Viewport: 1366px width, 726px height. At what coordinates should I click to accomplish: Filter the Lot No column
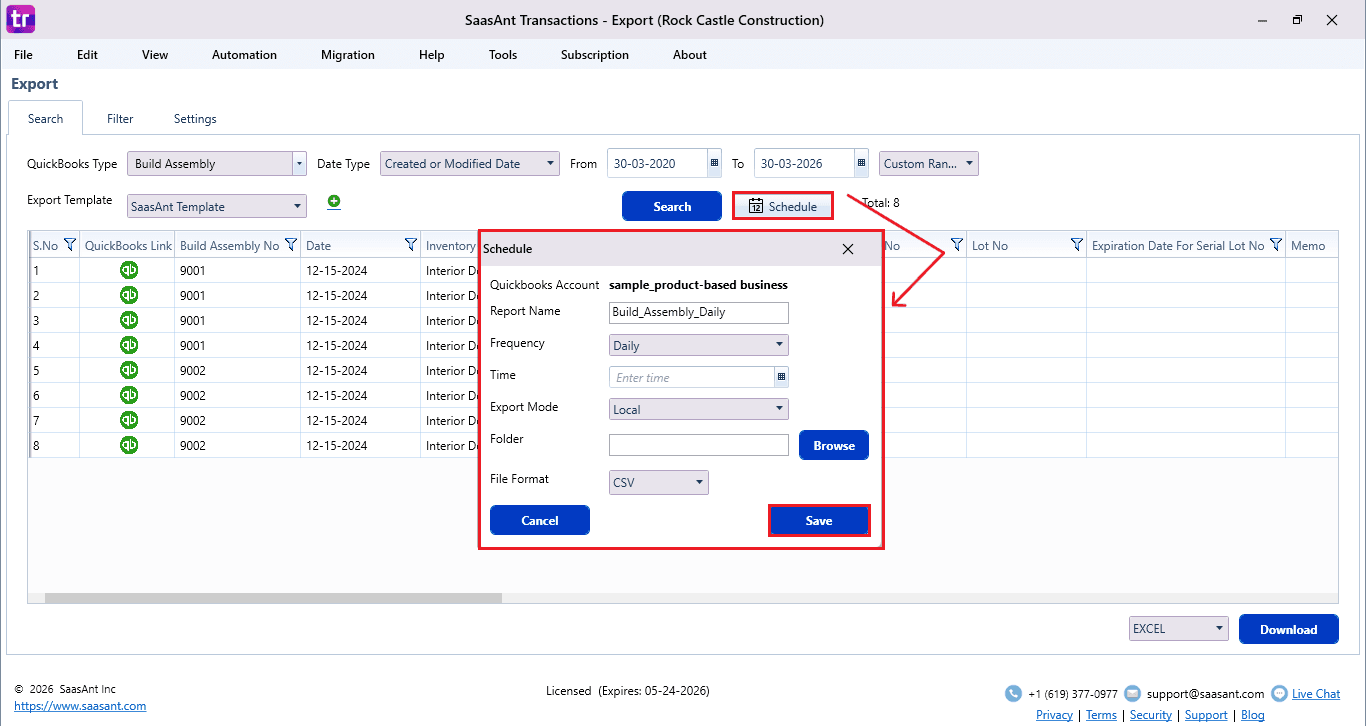[x=1077, y=245]
